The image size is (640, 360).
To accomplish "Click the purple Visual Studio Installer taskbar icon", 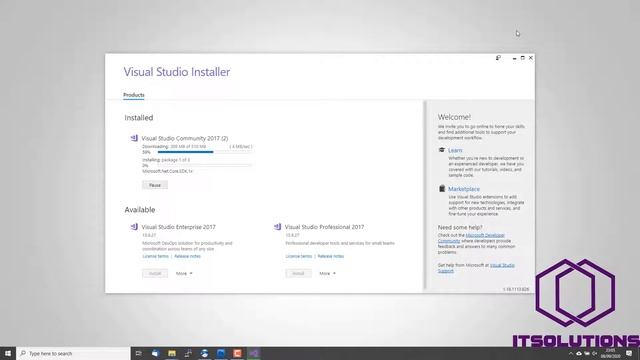I will click(254, 353).
